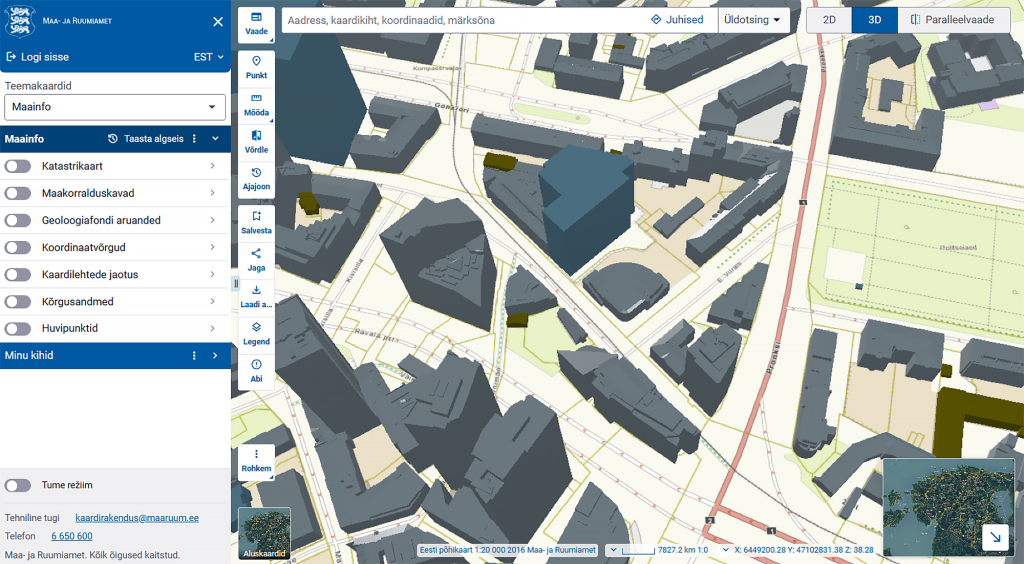The width and height of the screenshot is (1024, 564).
Task: Click the X Y Z coordinates readout
Action: point(803,550)
